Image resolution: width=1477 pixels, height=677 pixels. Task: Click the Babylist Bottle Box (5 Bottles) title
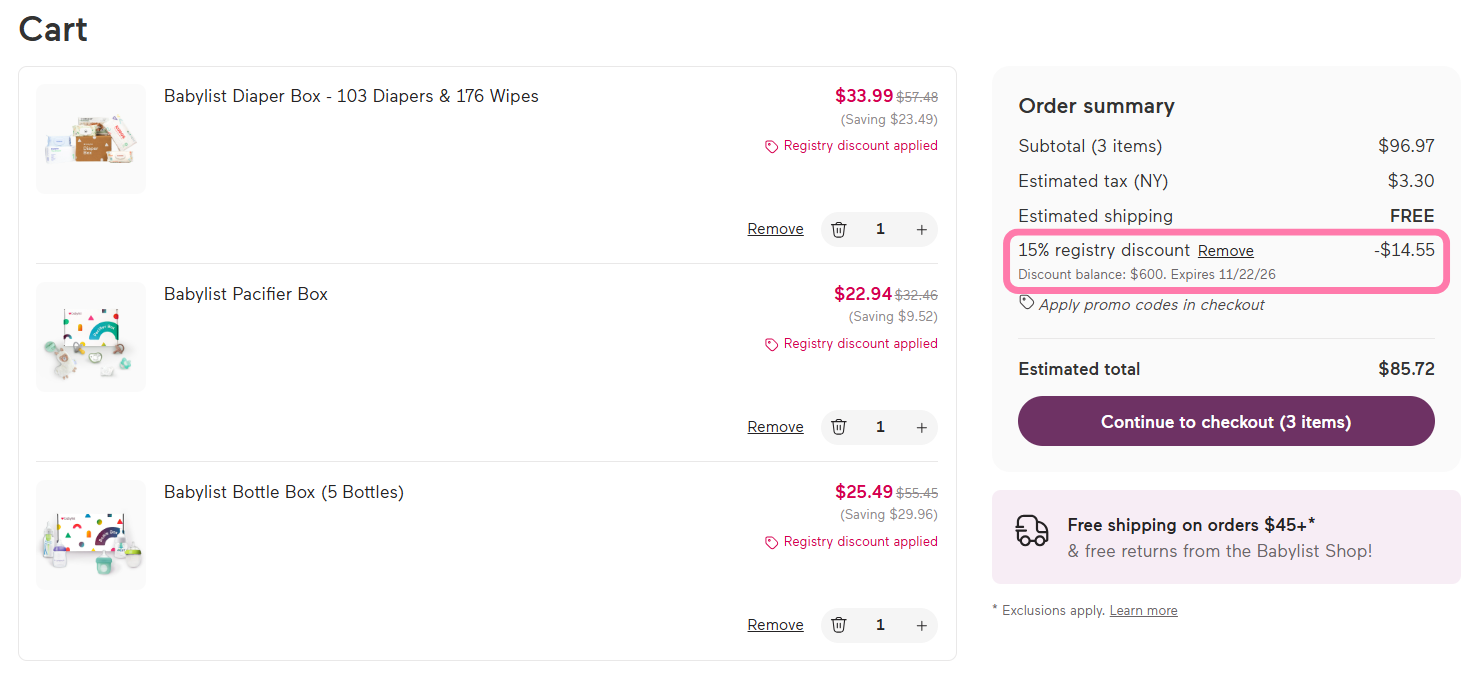pyautogui.click(x=284, y=493)
